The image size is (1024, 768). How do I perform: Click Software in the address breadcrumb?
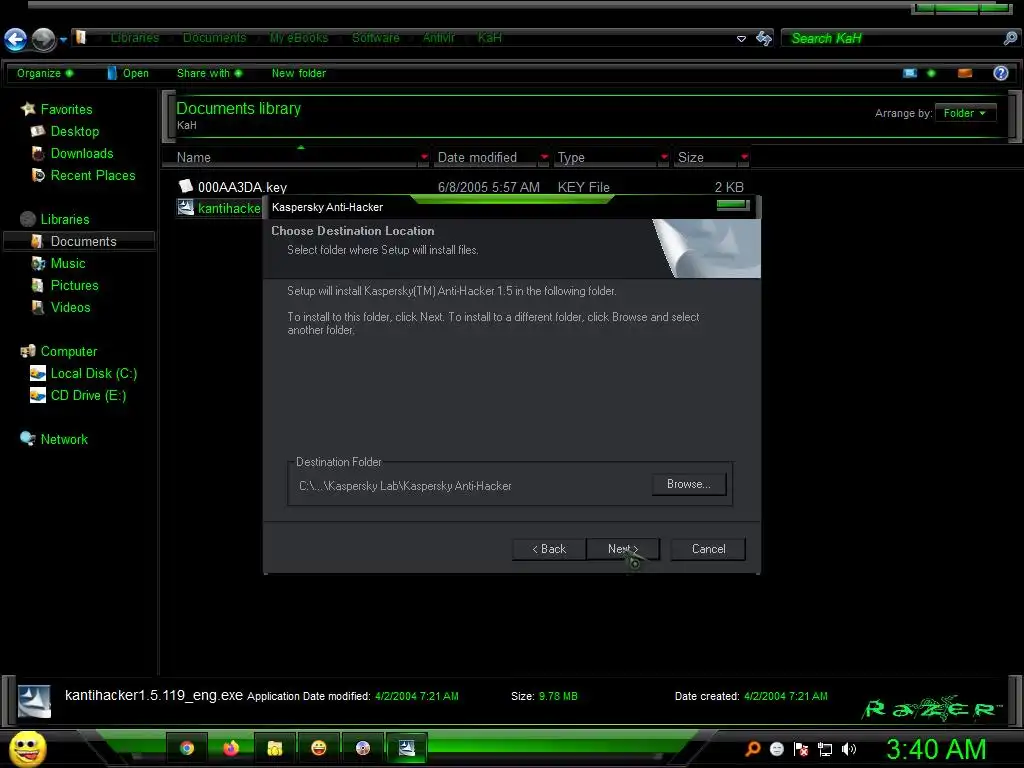pyautogui.click(x=376, y=38)
